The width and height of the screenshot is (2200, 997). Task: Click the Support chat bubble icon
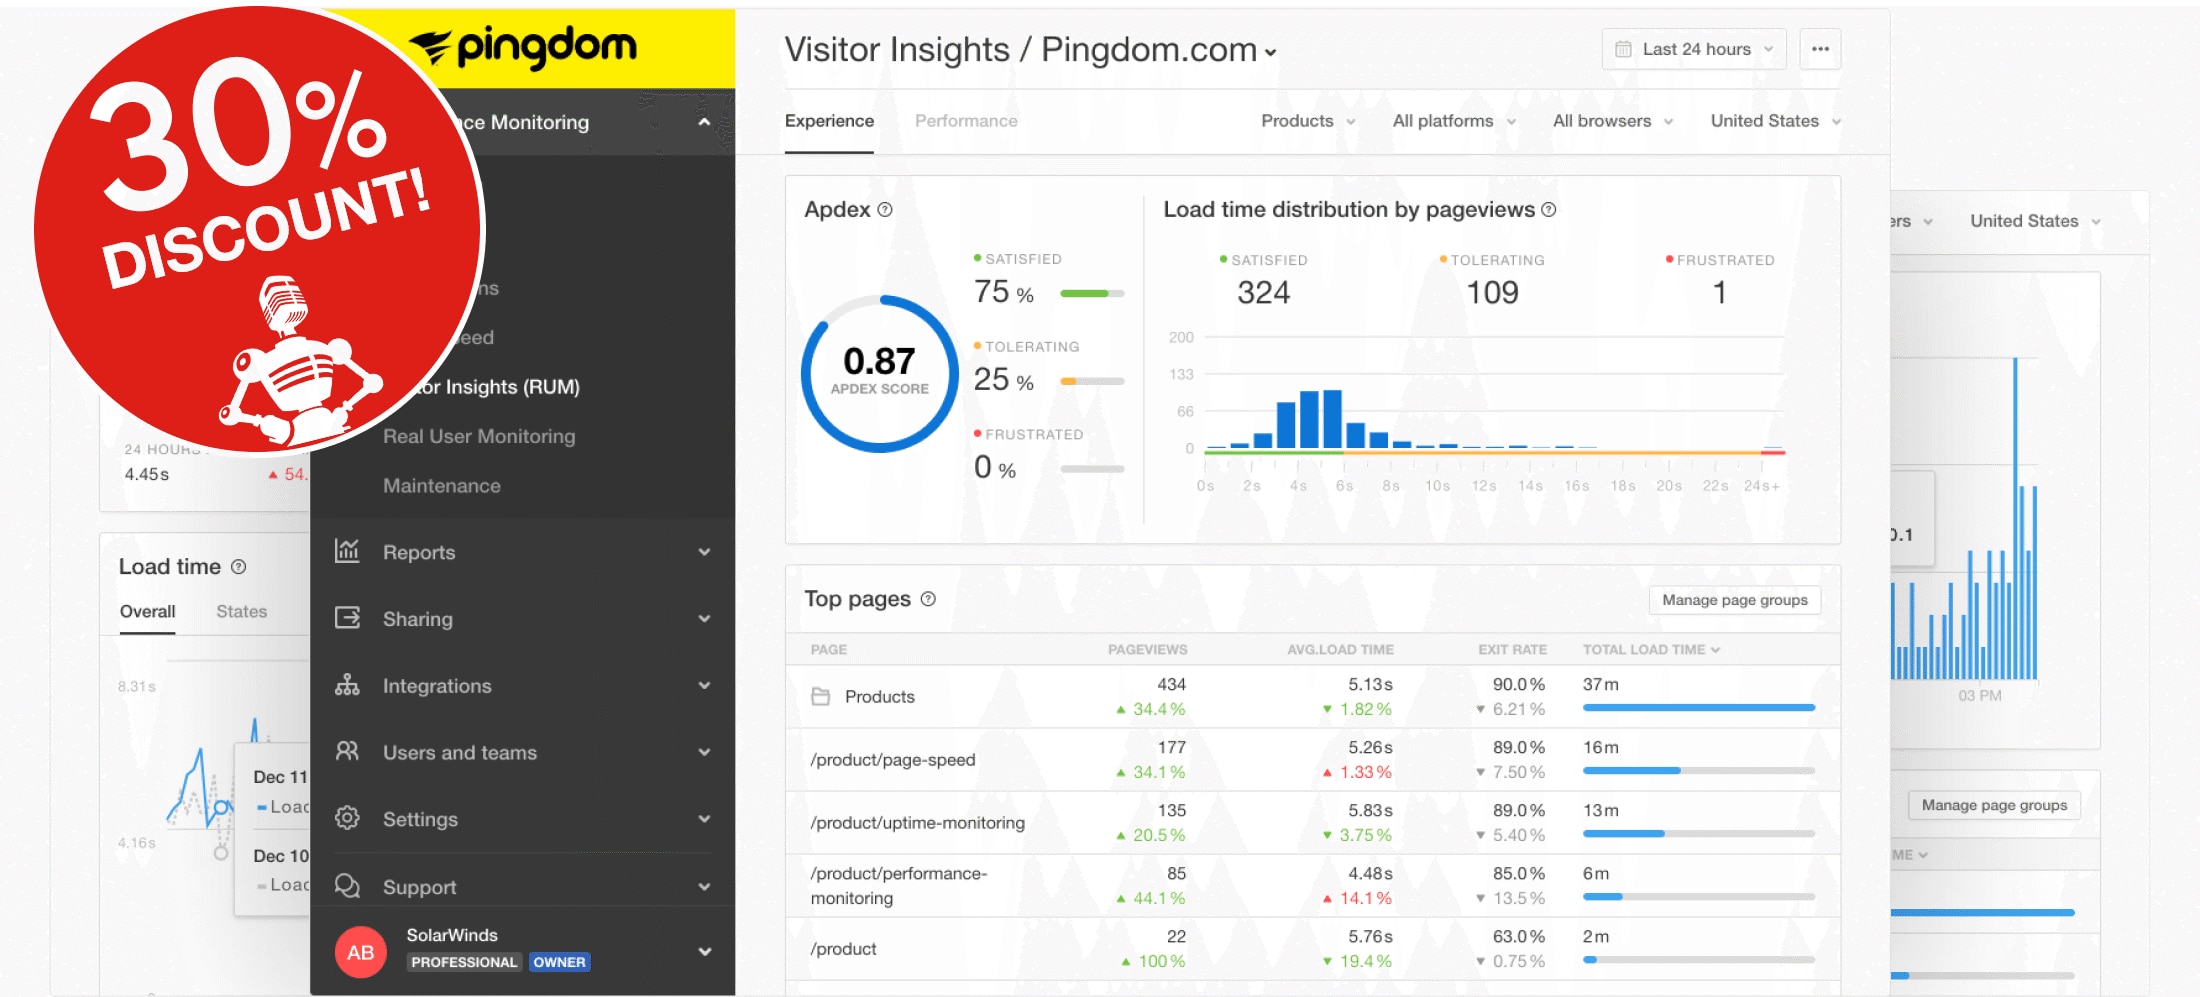pyautogui.click(x=347, y=886)
